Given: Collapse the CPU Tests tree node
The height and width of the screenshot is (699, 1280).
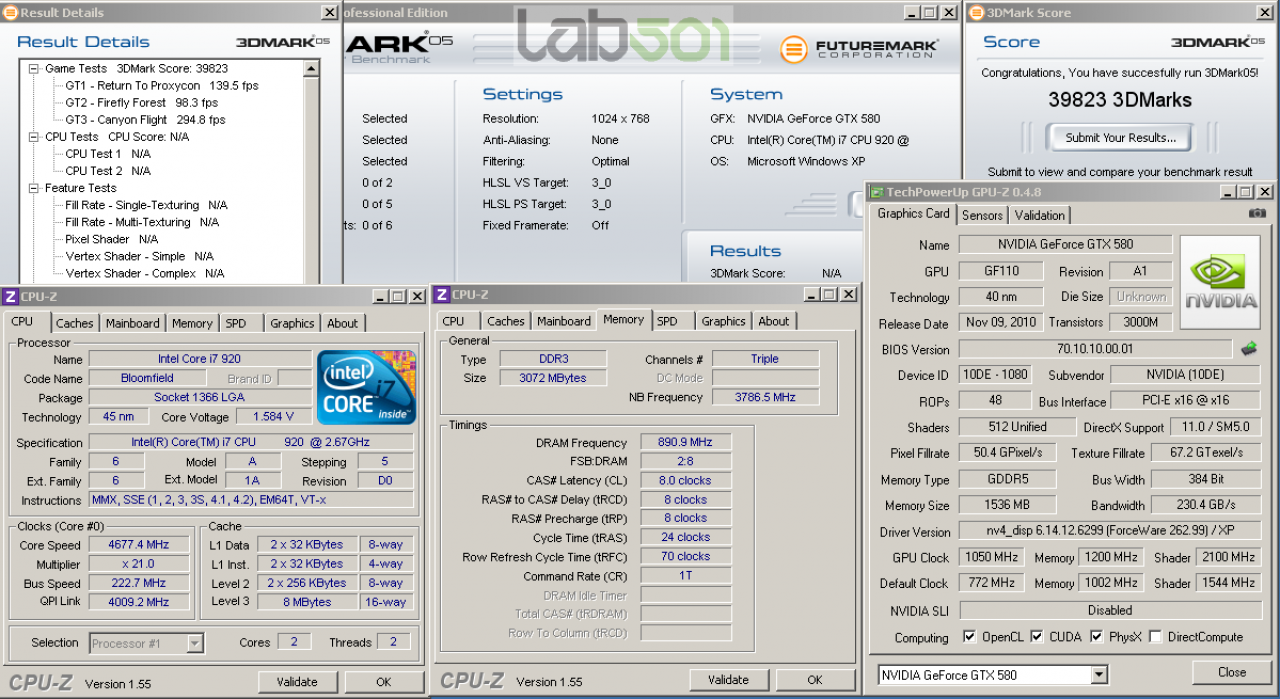Looking at the screenshot, I should (x=33, y=137).
